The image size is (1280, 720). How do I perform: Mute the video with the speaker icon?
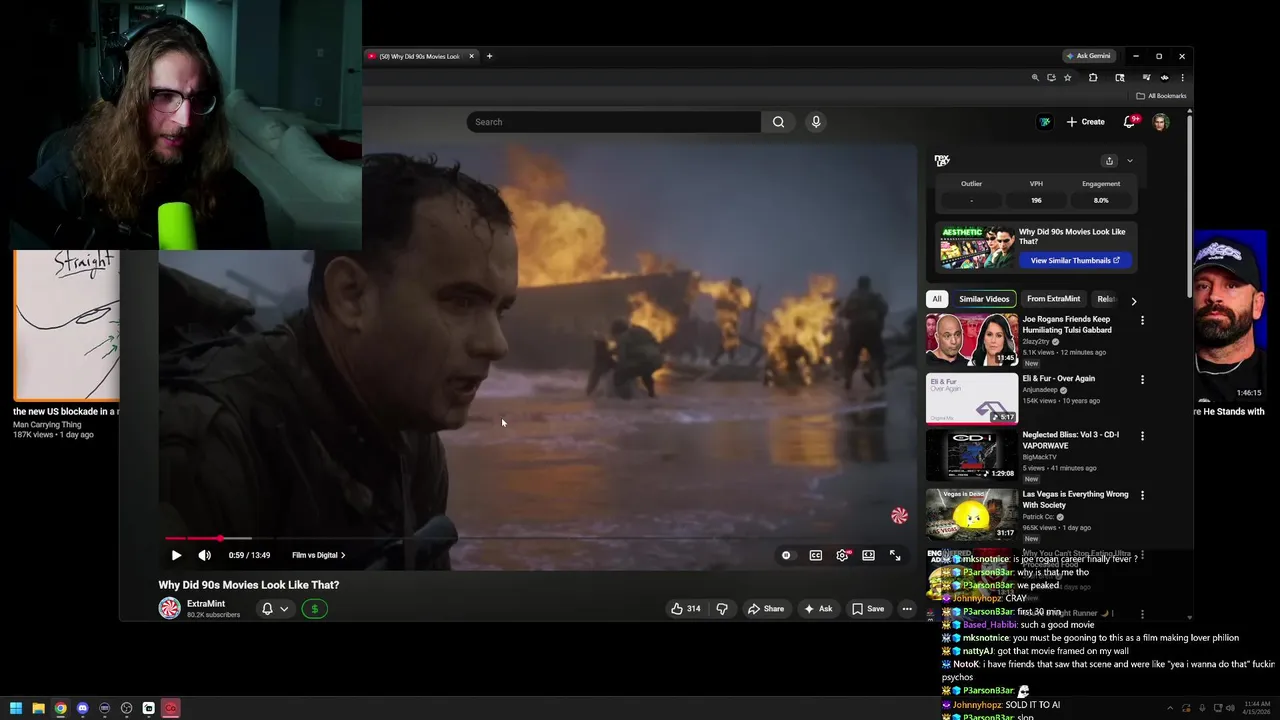click(204, 555)
